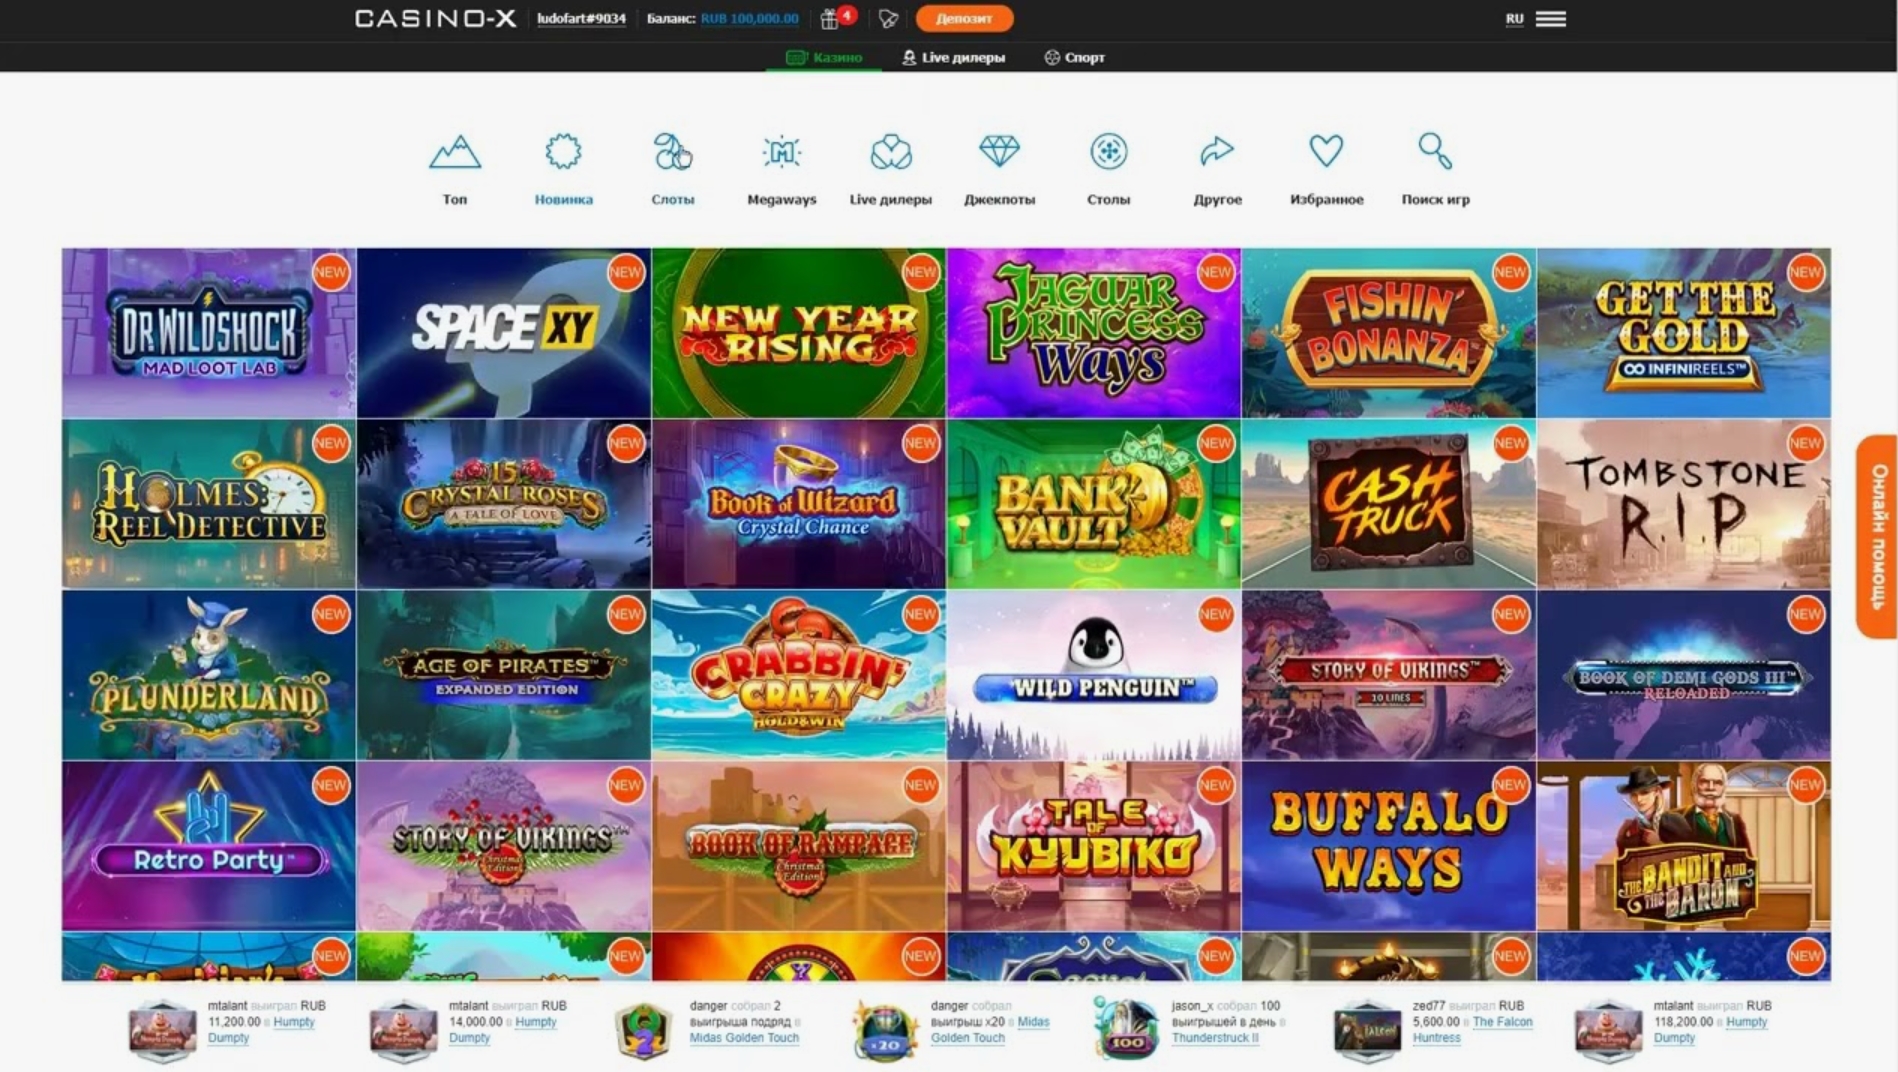Switch to the Live дилеры top tab
Screen dimensions: 1898x1072
(x=954, y=57)
